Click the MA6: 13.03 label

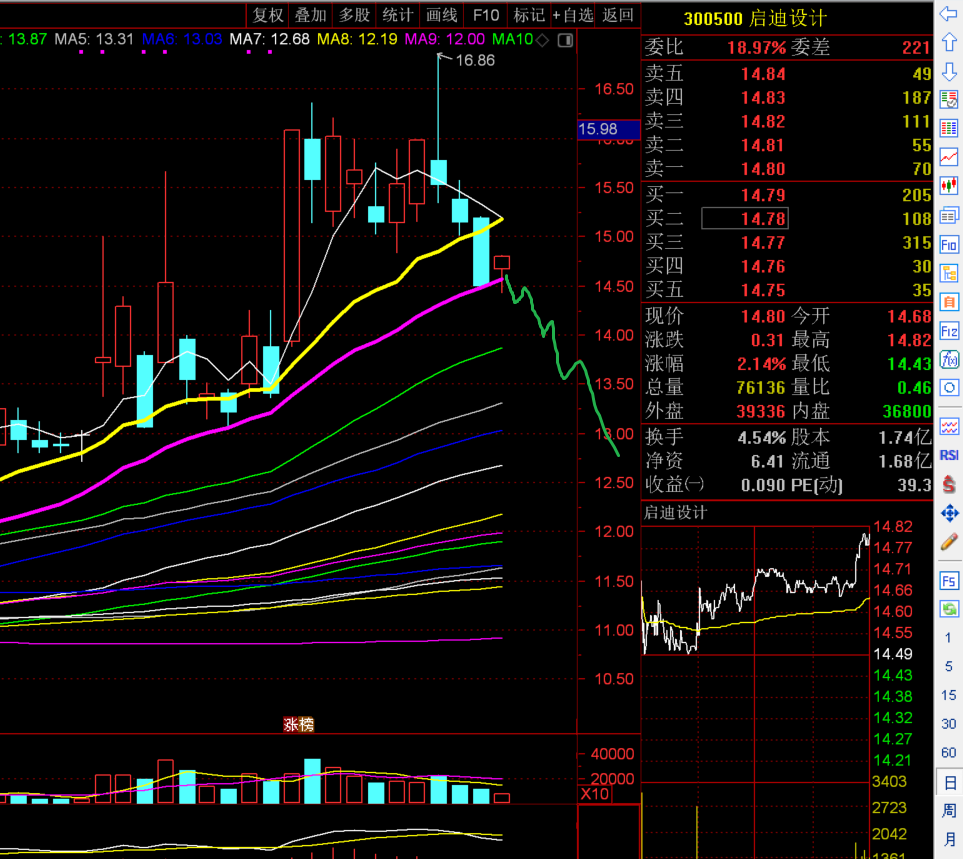tap(182, 39)
